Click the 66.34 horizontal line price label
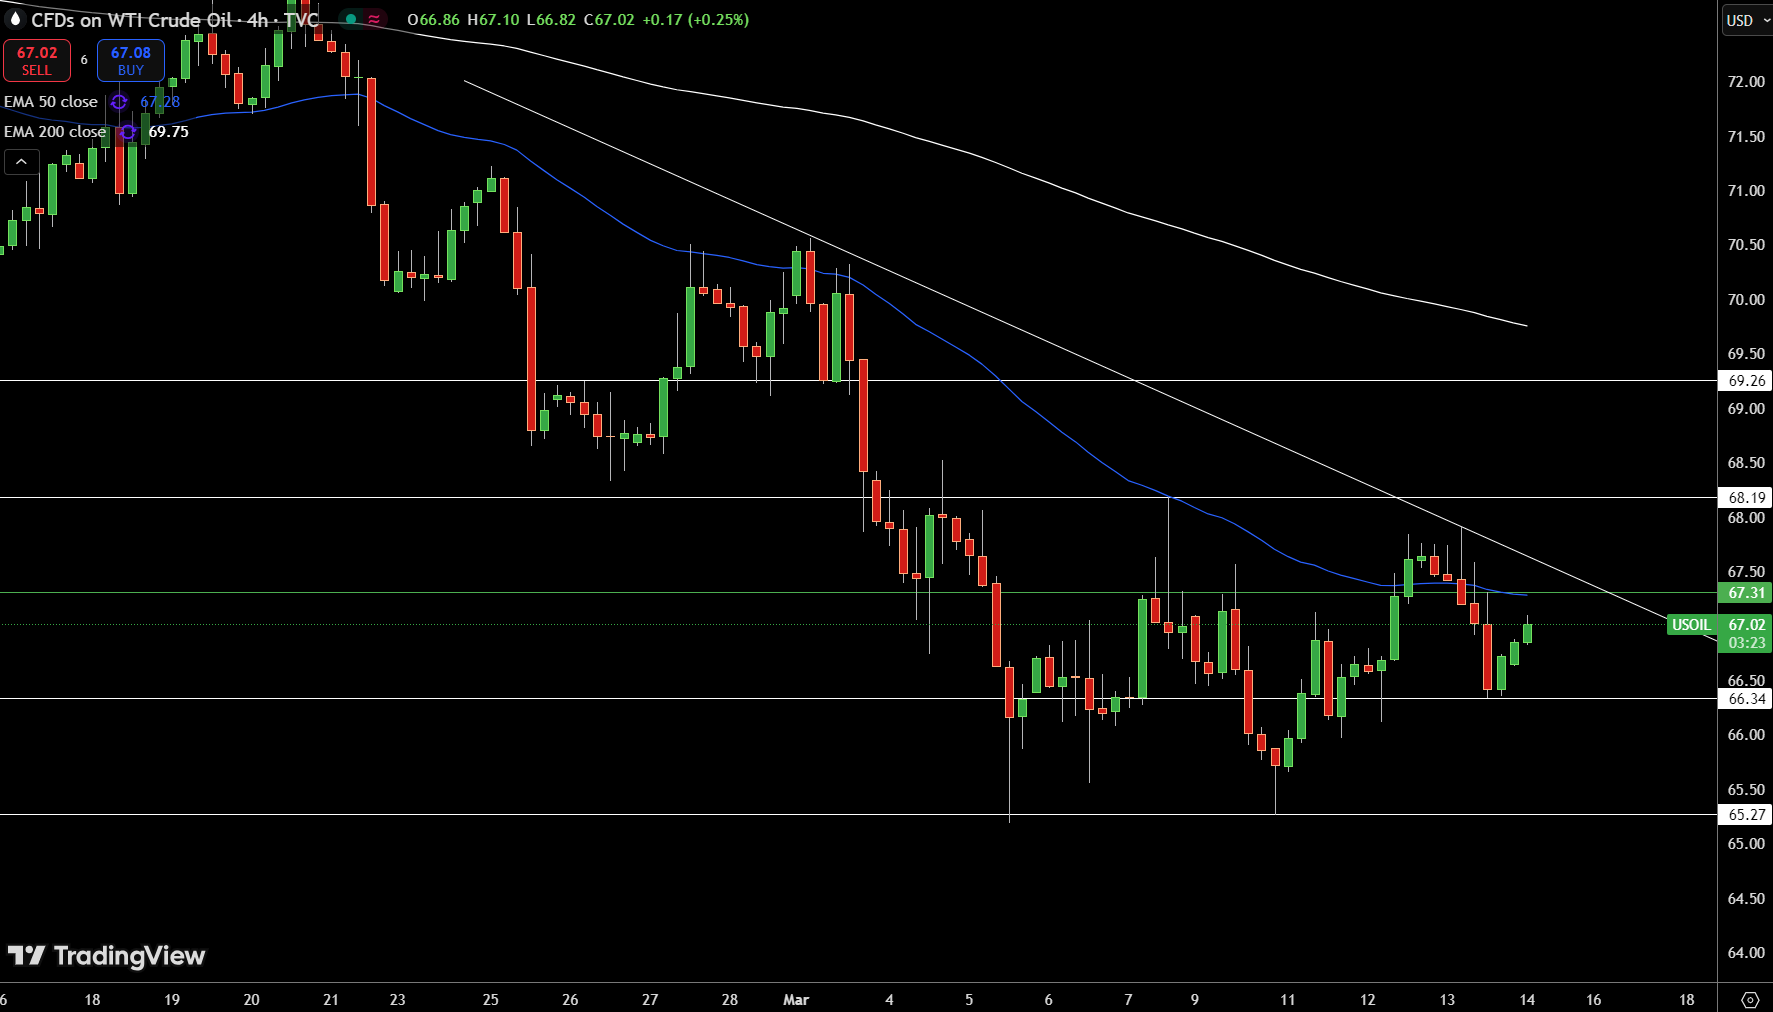The image size is (1773, 1012). coord(1746,699)
